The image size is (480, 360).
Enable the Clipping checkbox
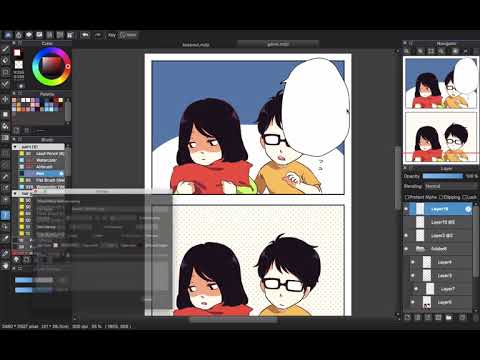(441, 197)
